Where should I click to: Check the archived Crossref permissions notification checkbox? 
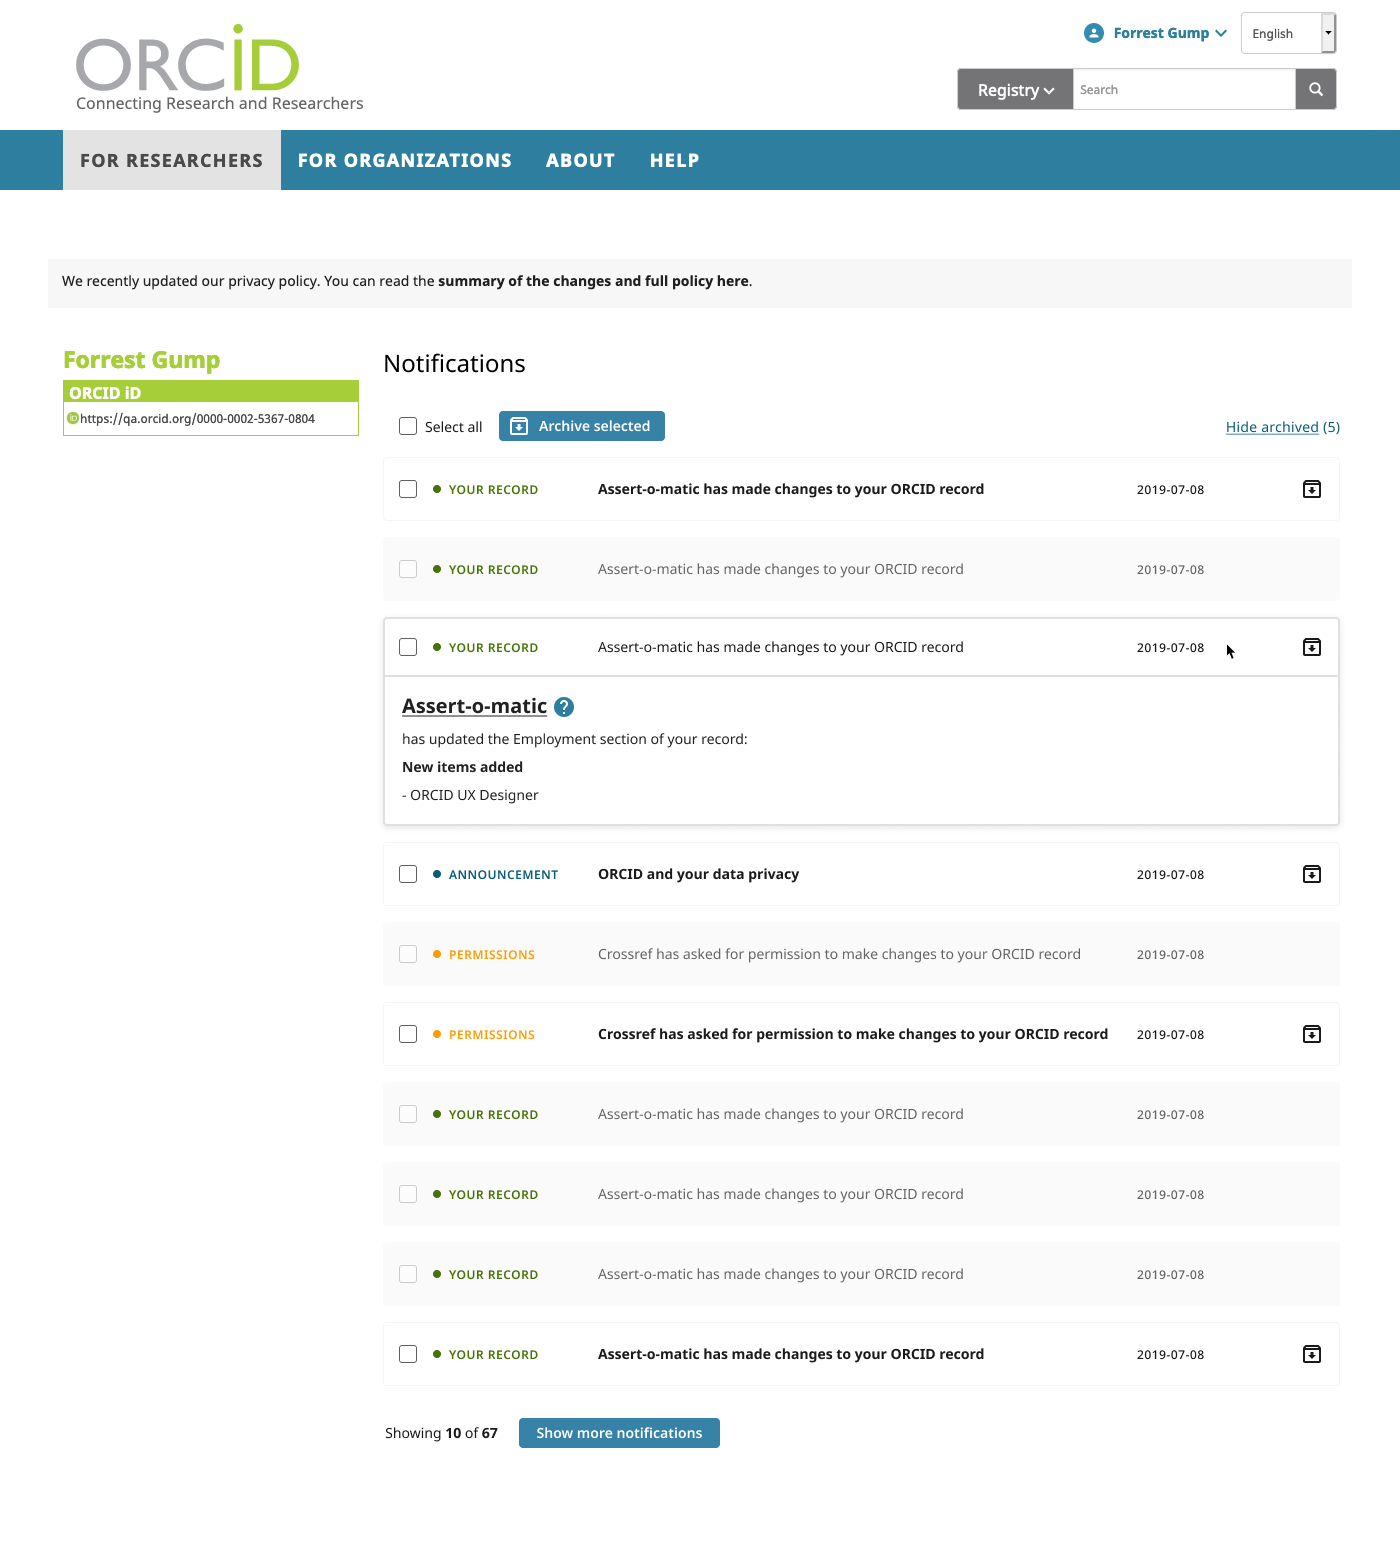click(408, 954)
